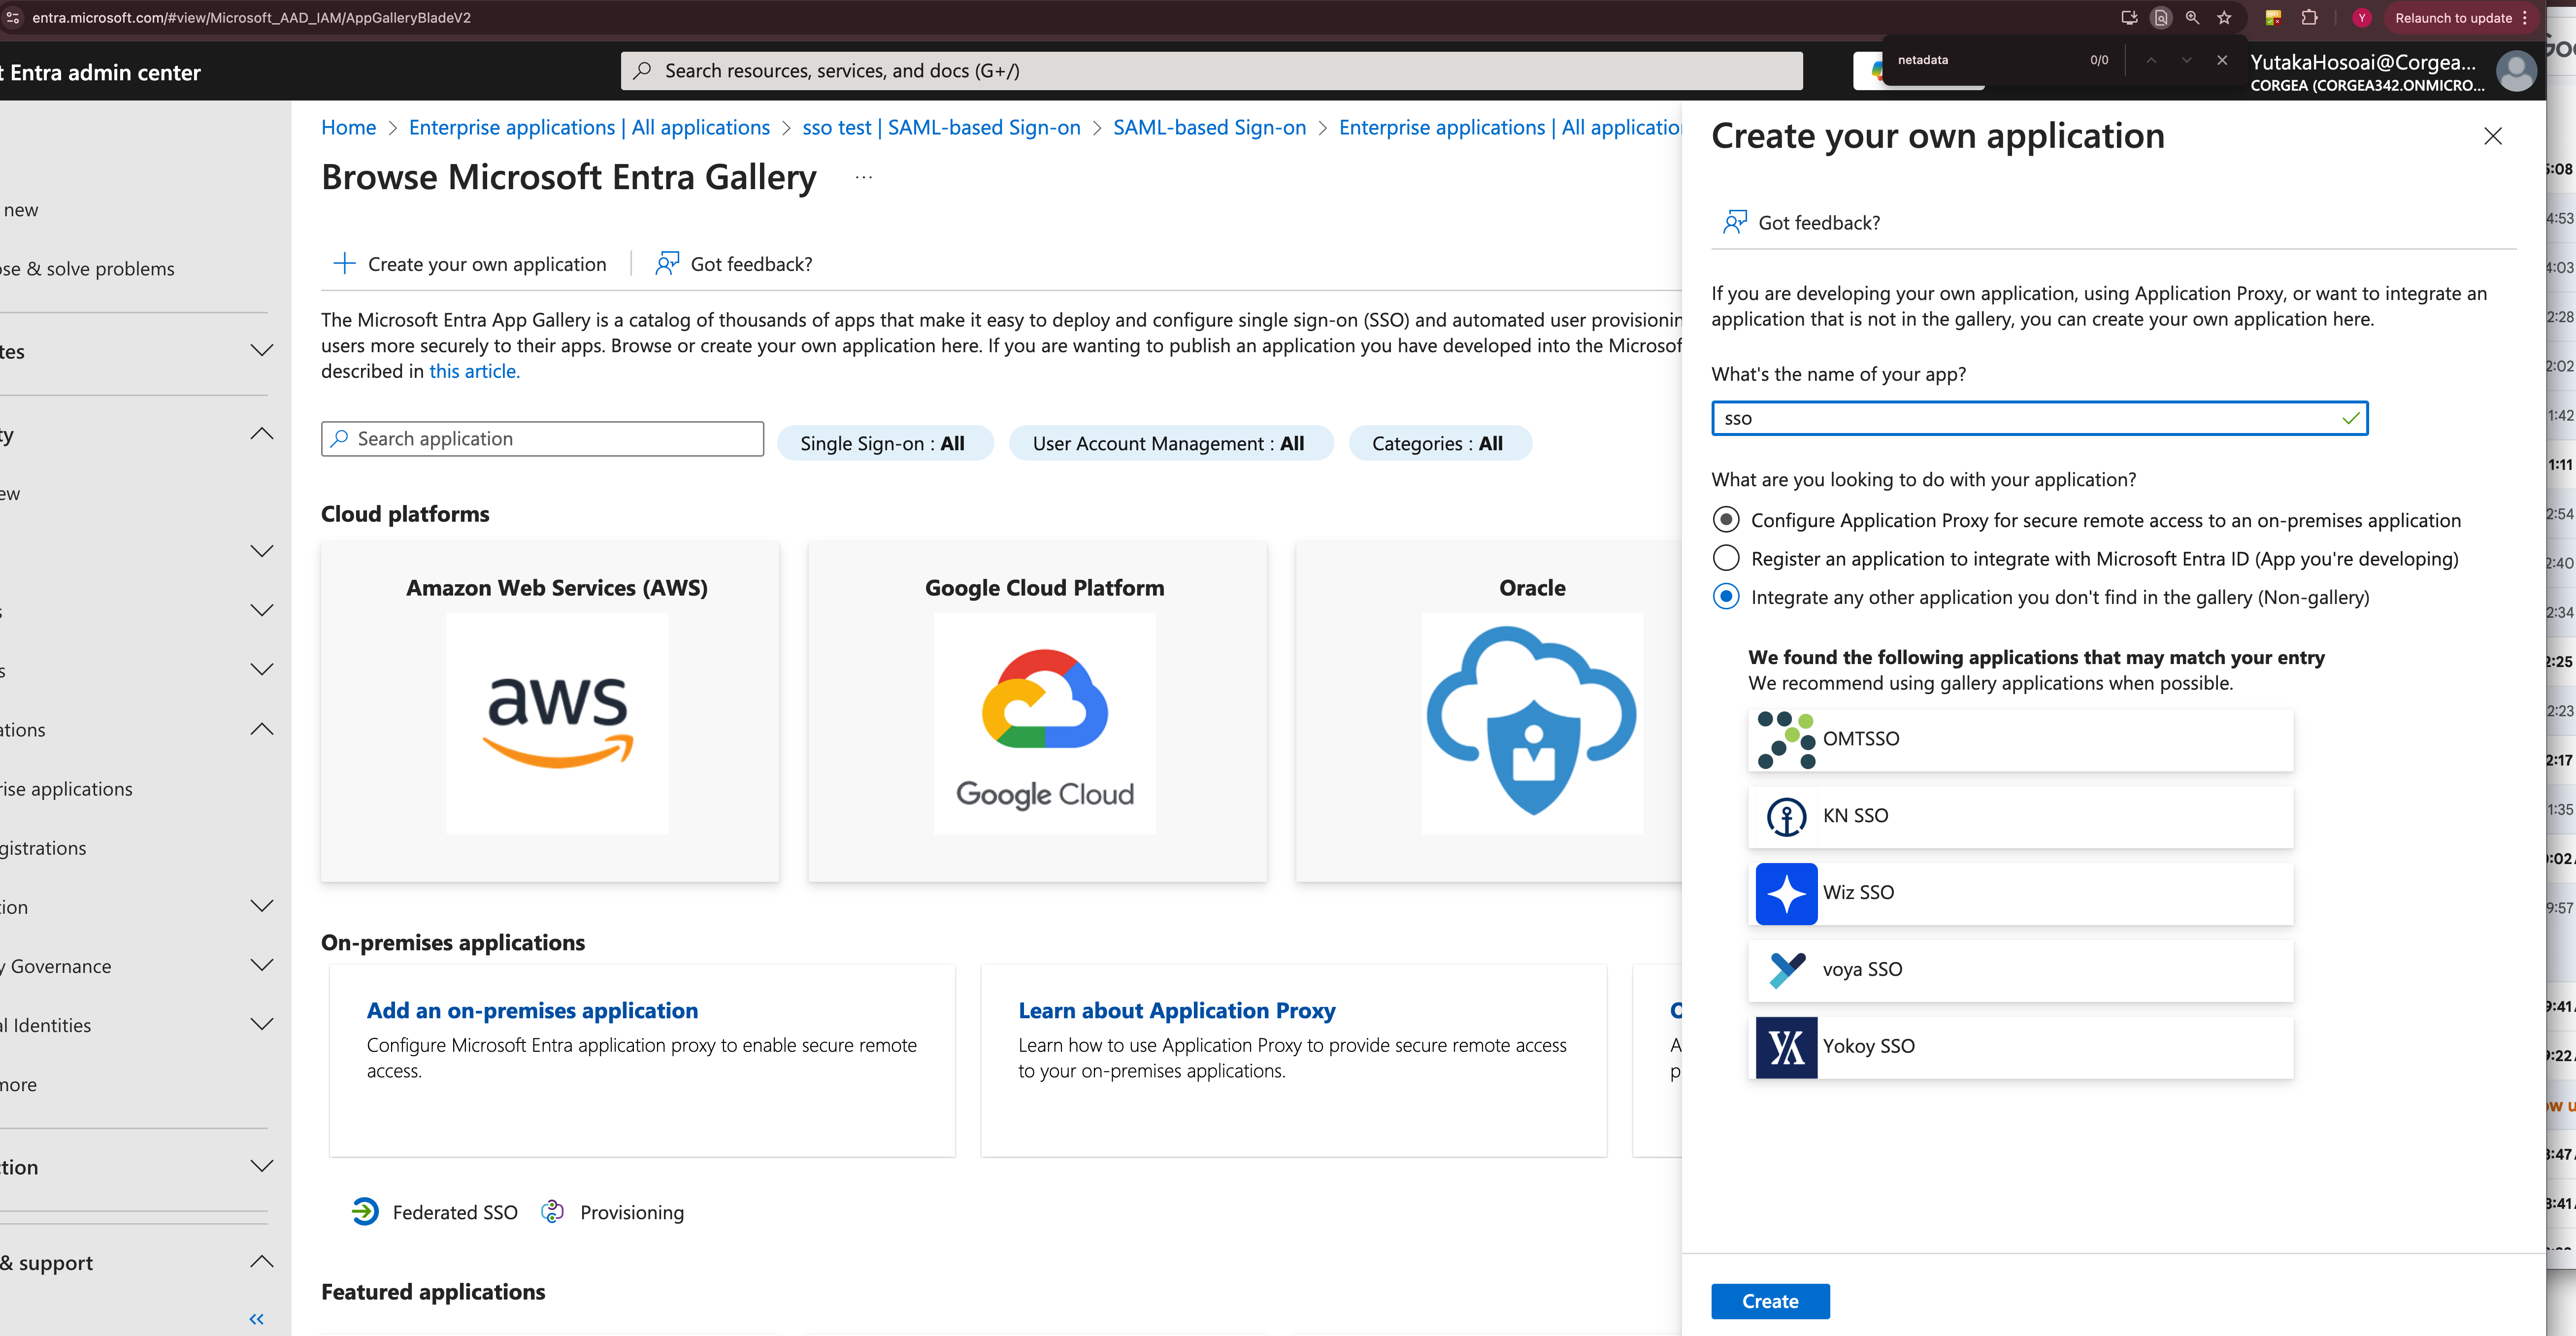This screenshot has width=2576, height=1336.
Task: Click 'Create your own application' toolbar button
Action: 469,264
